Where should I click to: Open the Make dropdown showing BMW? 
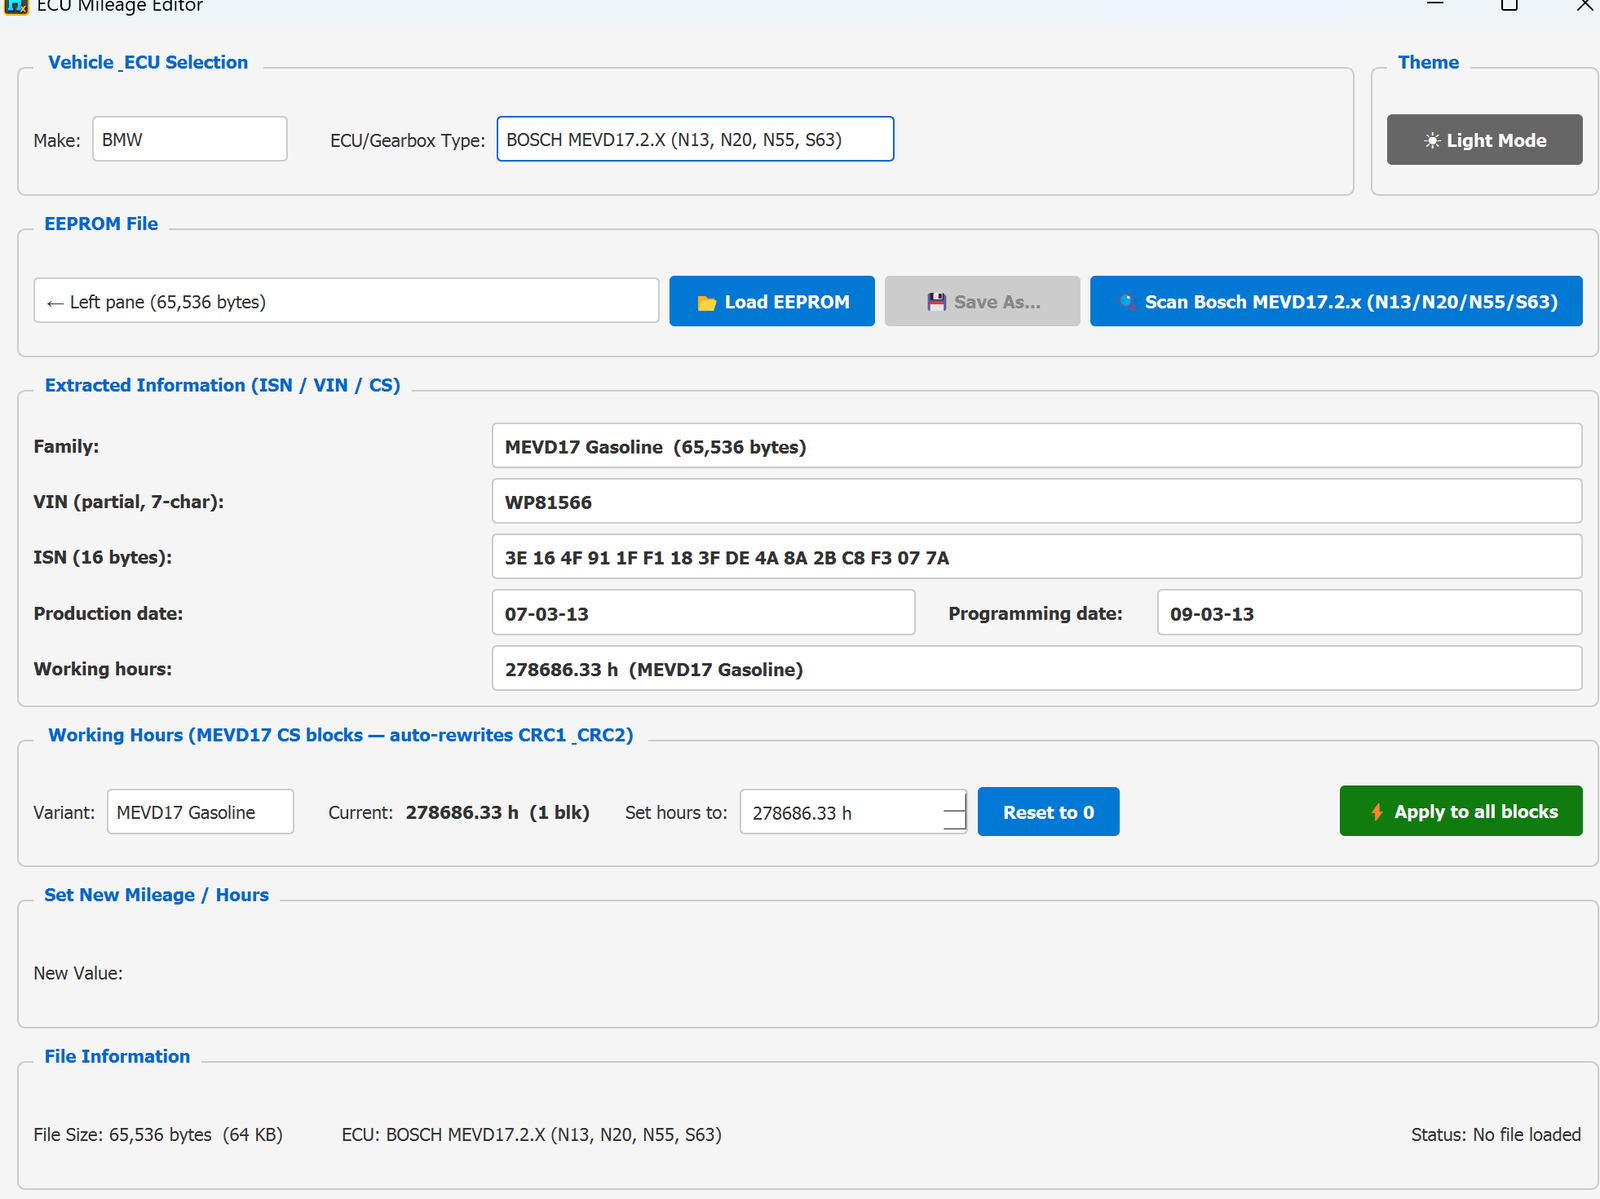tap(190, 139)
